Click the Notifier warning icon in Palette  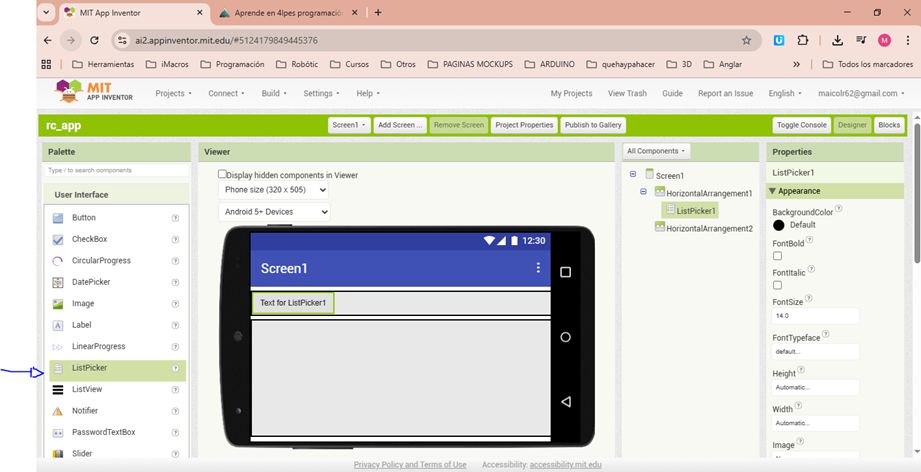(x=58, y=411)
